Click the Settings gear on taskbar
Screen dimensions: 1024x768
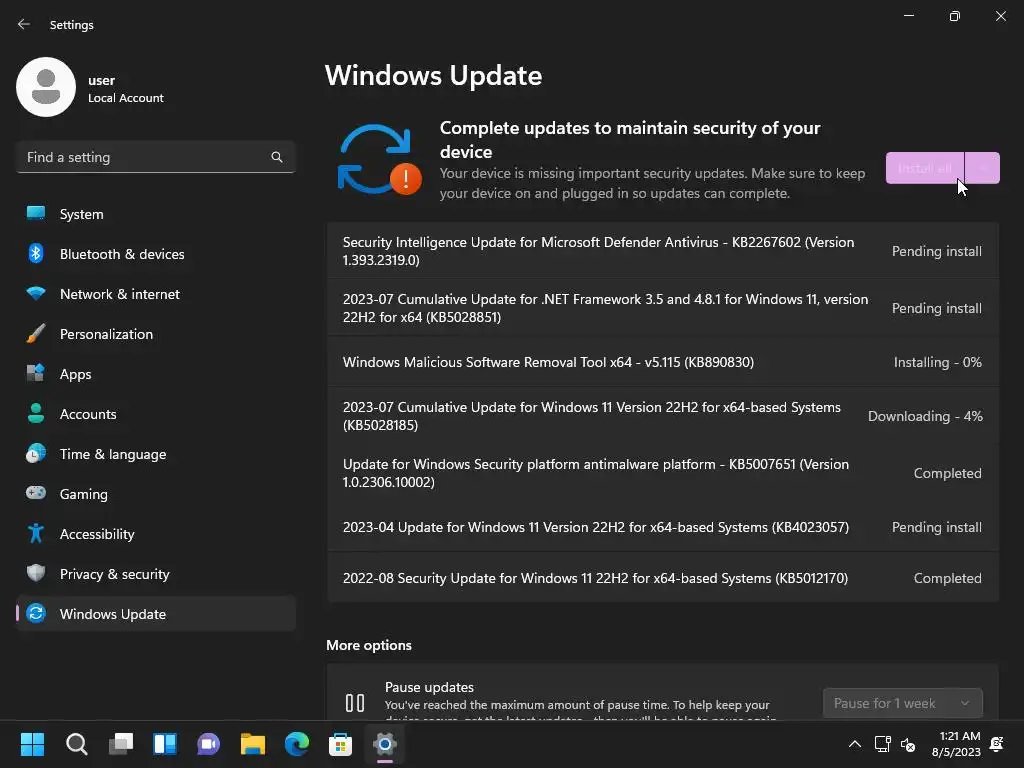(385, 744)
